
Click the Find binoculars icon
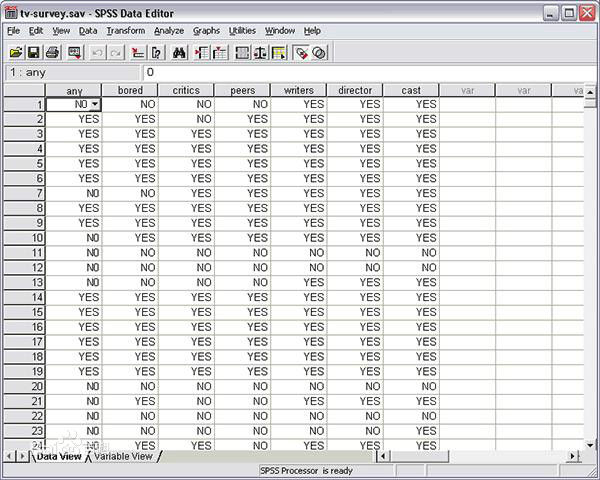click(179, 52)
